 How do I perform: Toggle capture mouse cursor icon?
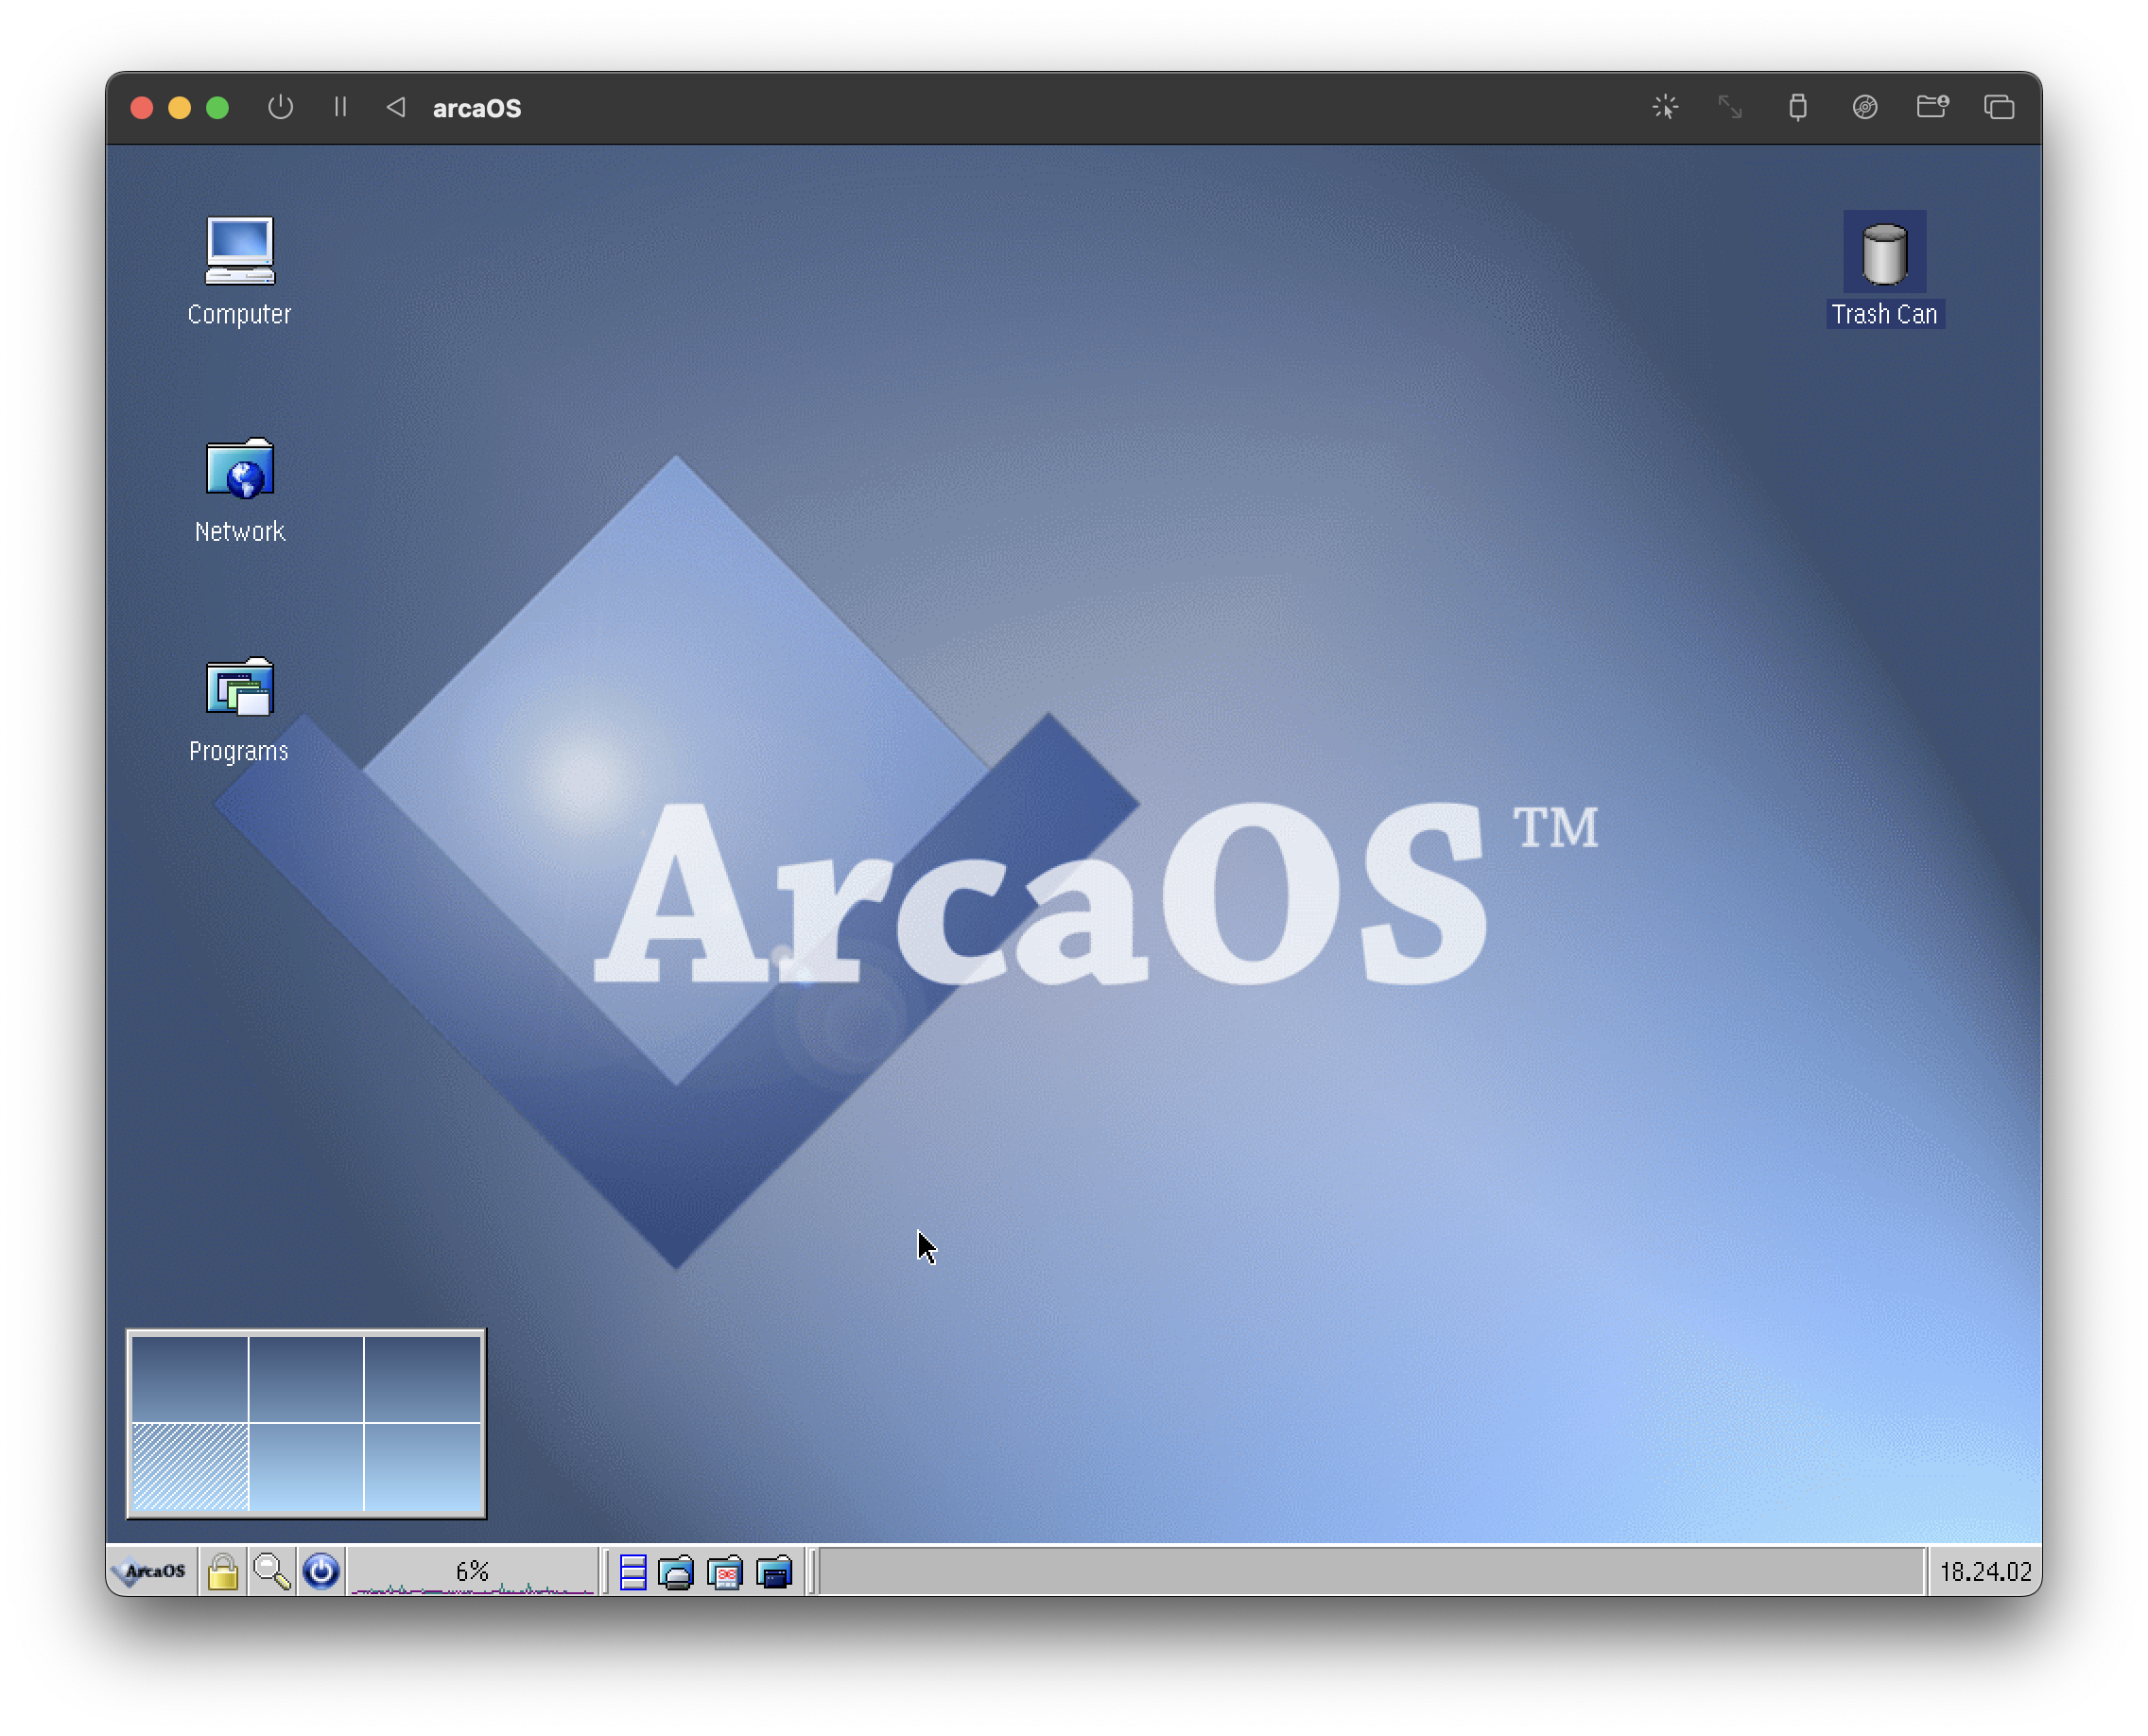coord(1665,107)
